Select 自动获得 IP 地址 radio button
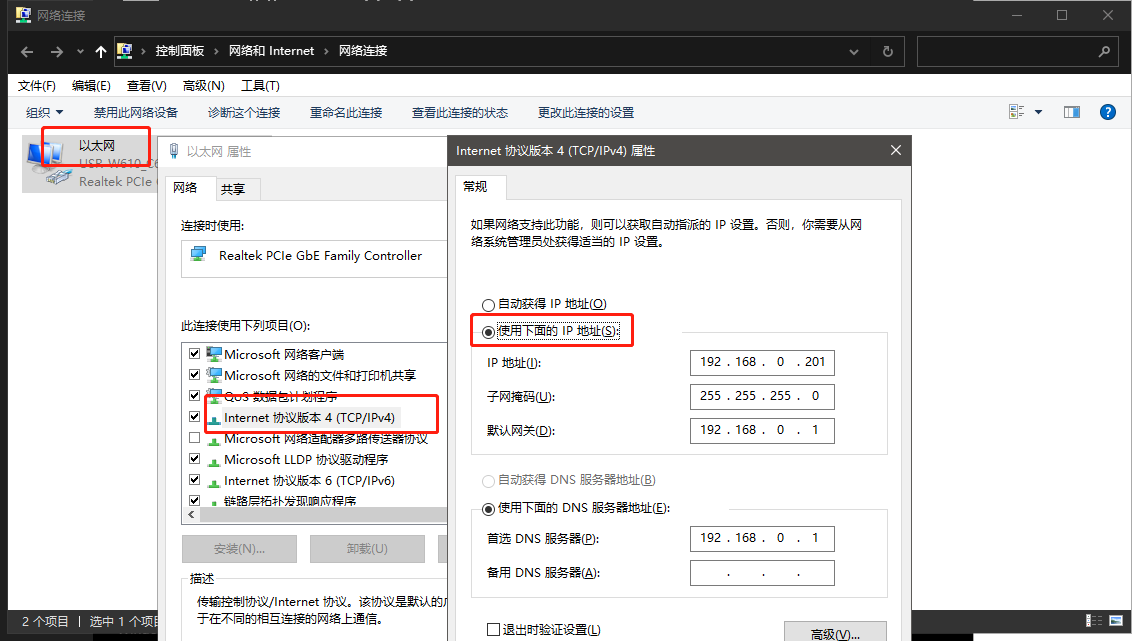The width and height of the screenshot is (1139, 641). click(x=488, y=304)
